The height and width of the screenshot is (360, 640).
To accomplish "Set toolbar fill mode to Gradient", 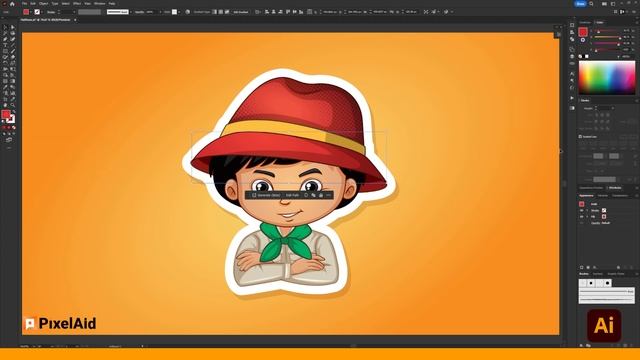I will tap(9, 128).
